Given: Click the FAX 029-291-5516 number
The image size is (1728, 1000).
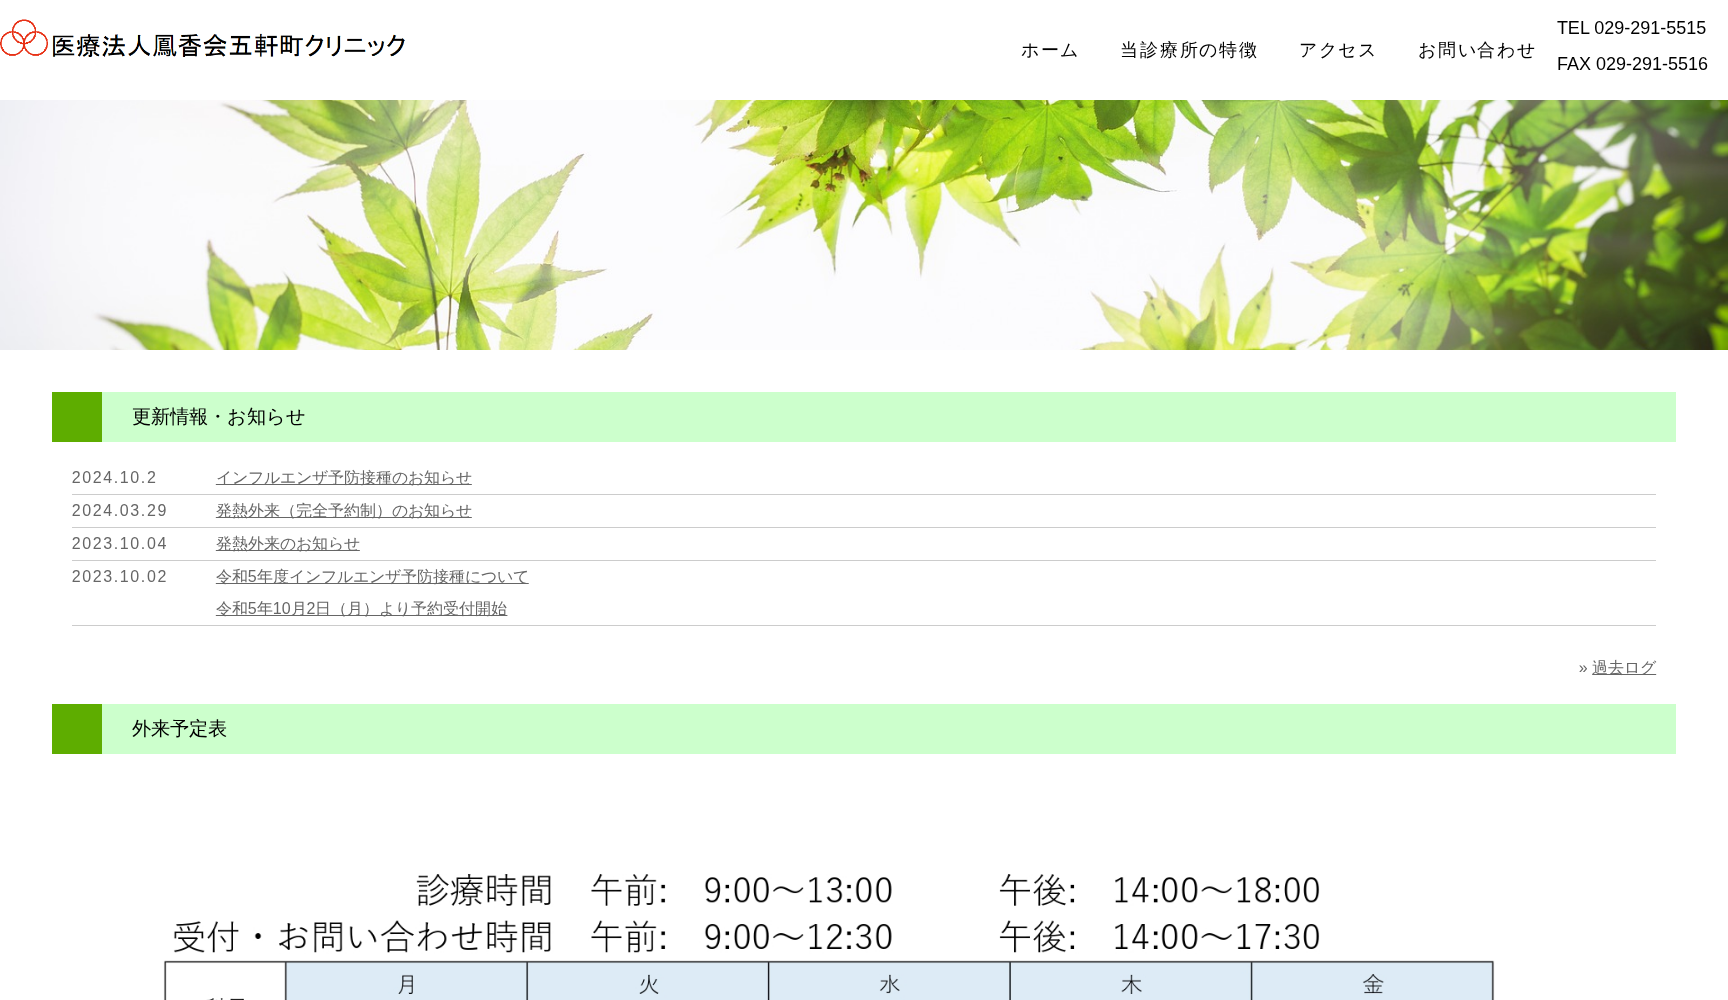Looking at the screenshot, I should [1631, 64].
